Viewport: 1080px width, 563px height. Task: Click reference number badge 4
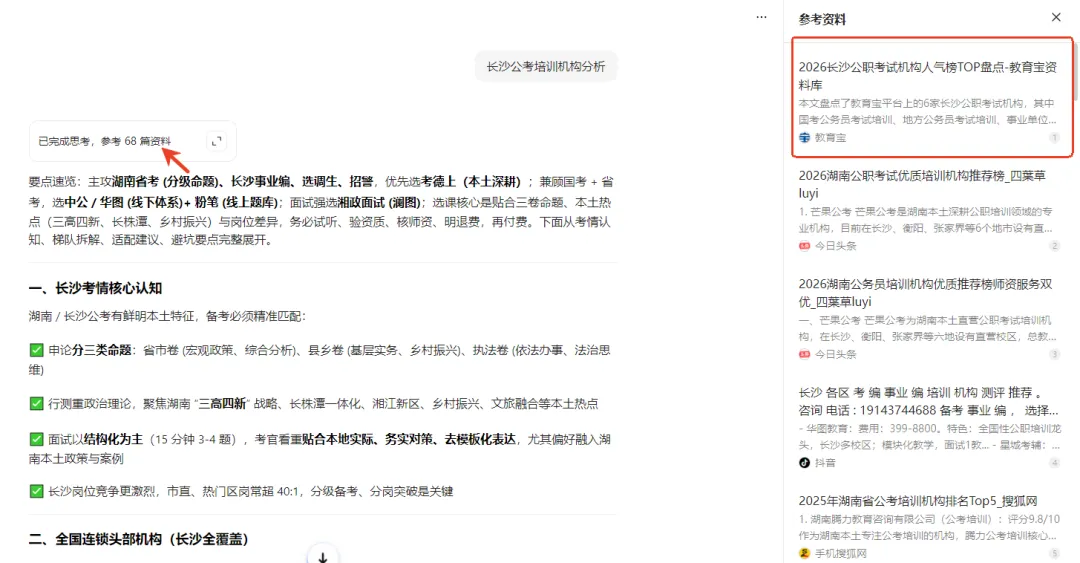pos(1055,463)
